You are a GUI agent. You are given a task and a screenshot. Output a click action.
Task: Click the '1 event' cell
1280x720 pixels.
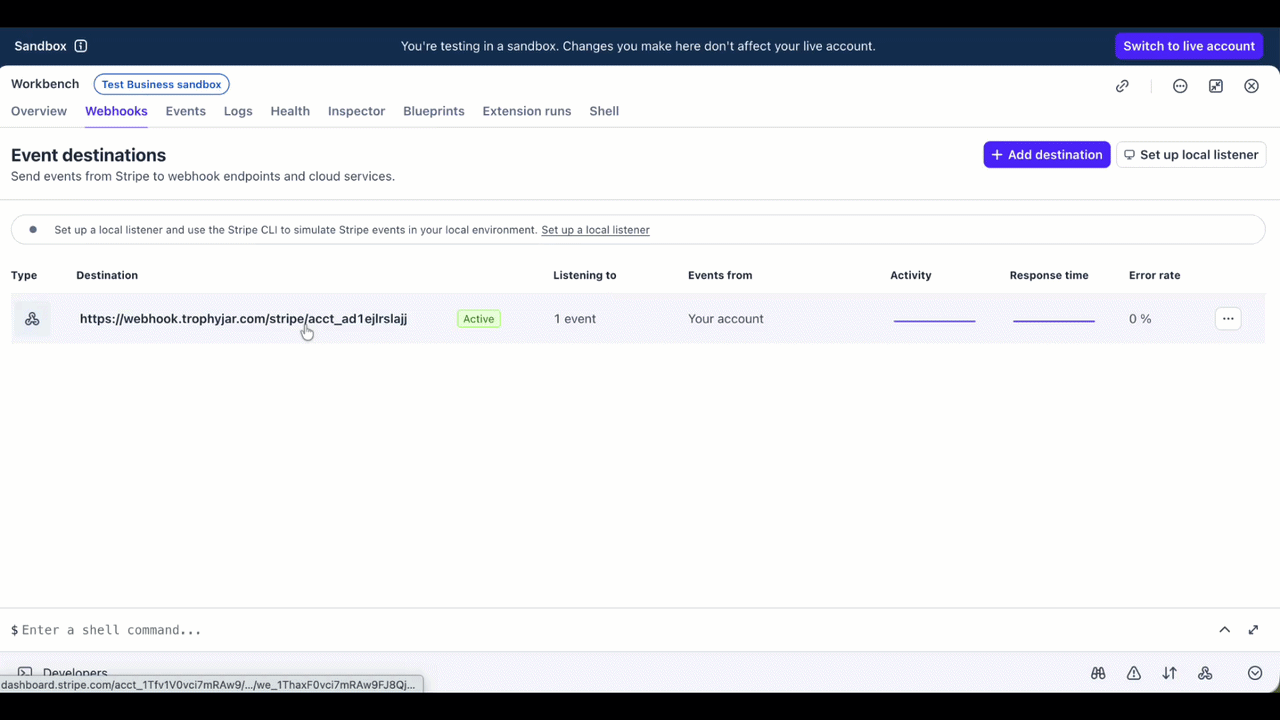click(575, 319)
